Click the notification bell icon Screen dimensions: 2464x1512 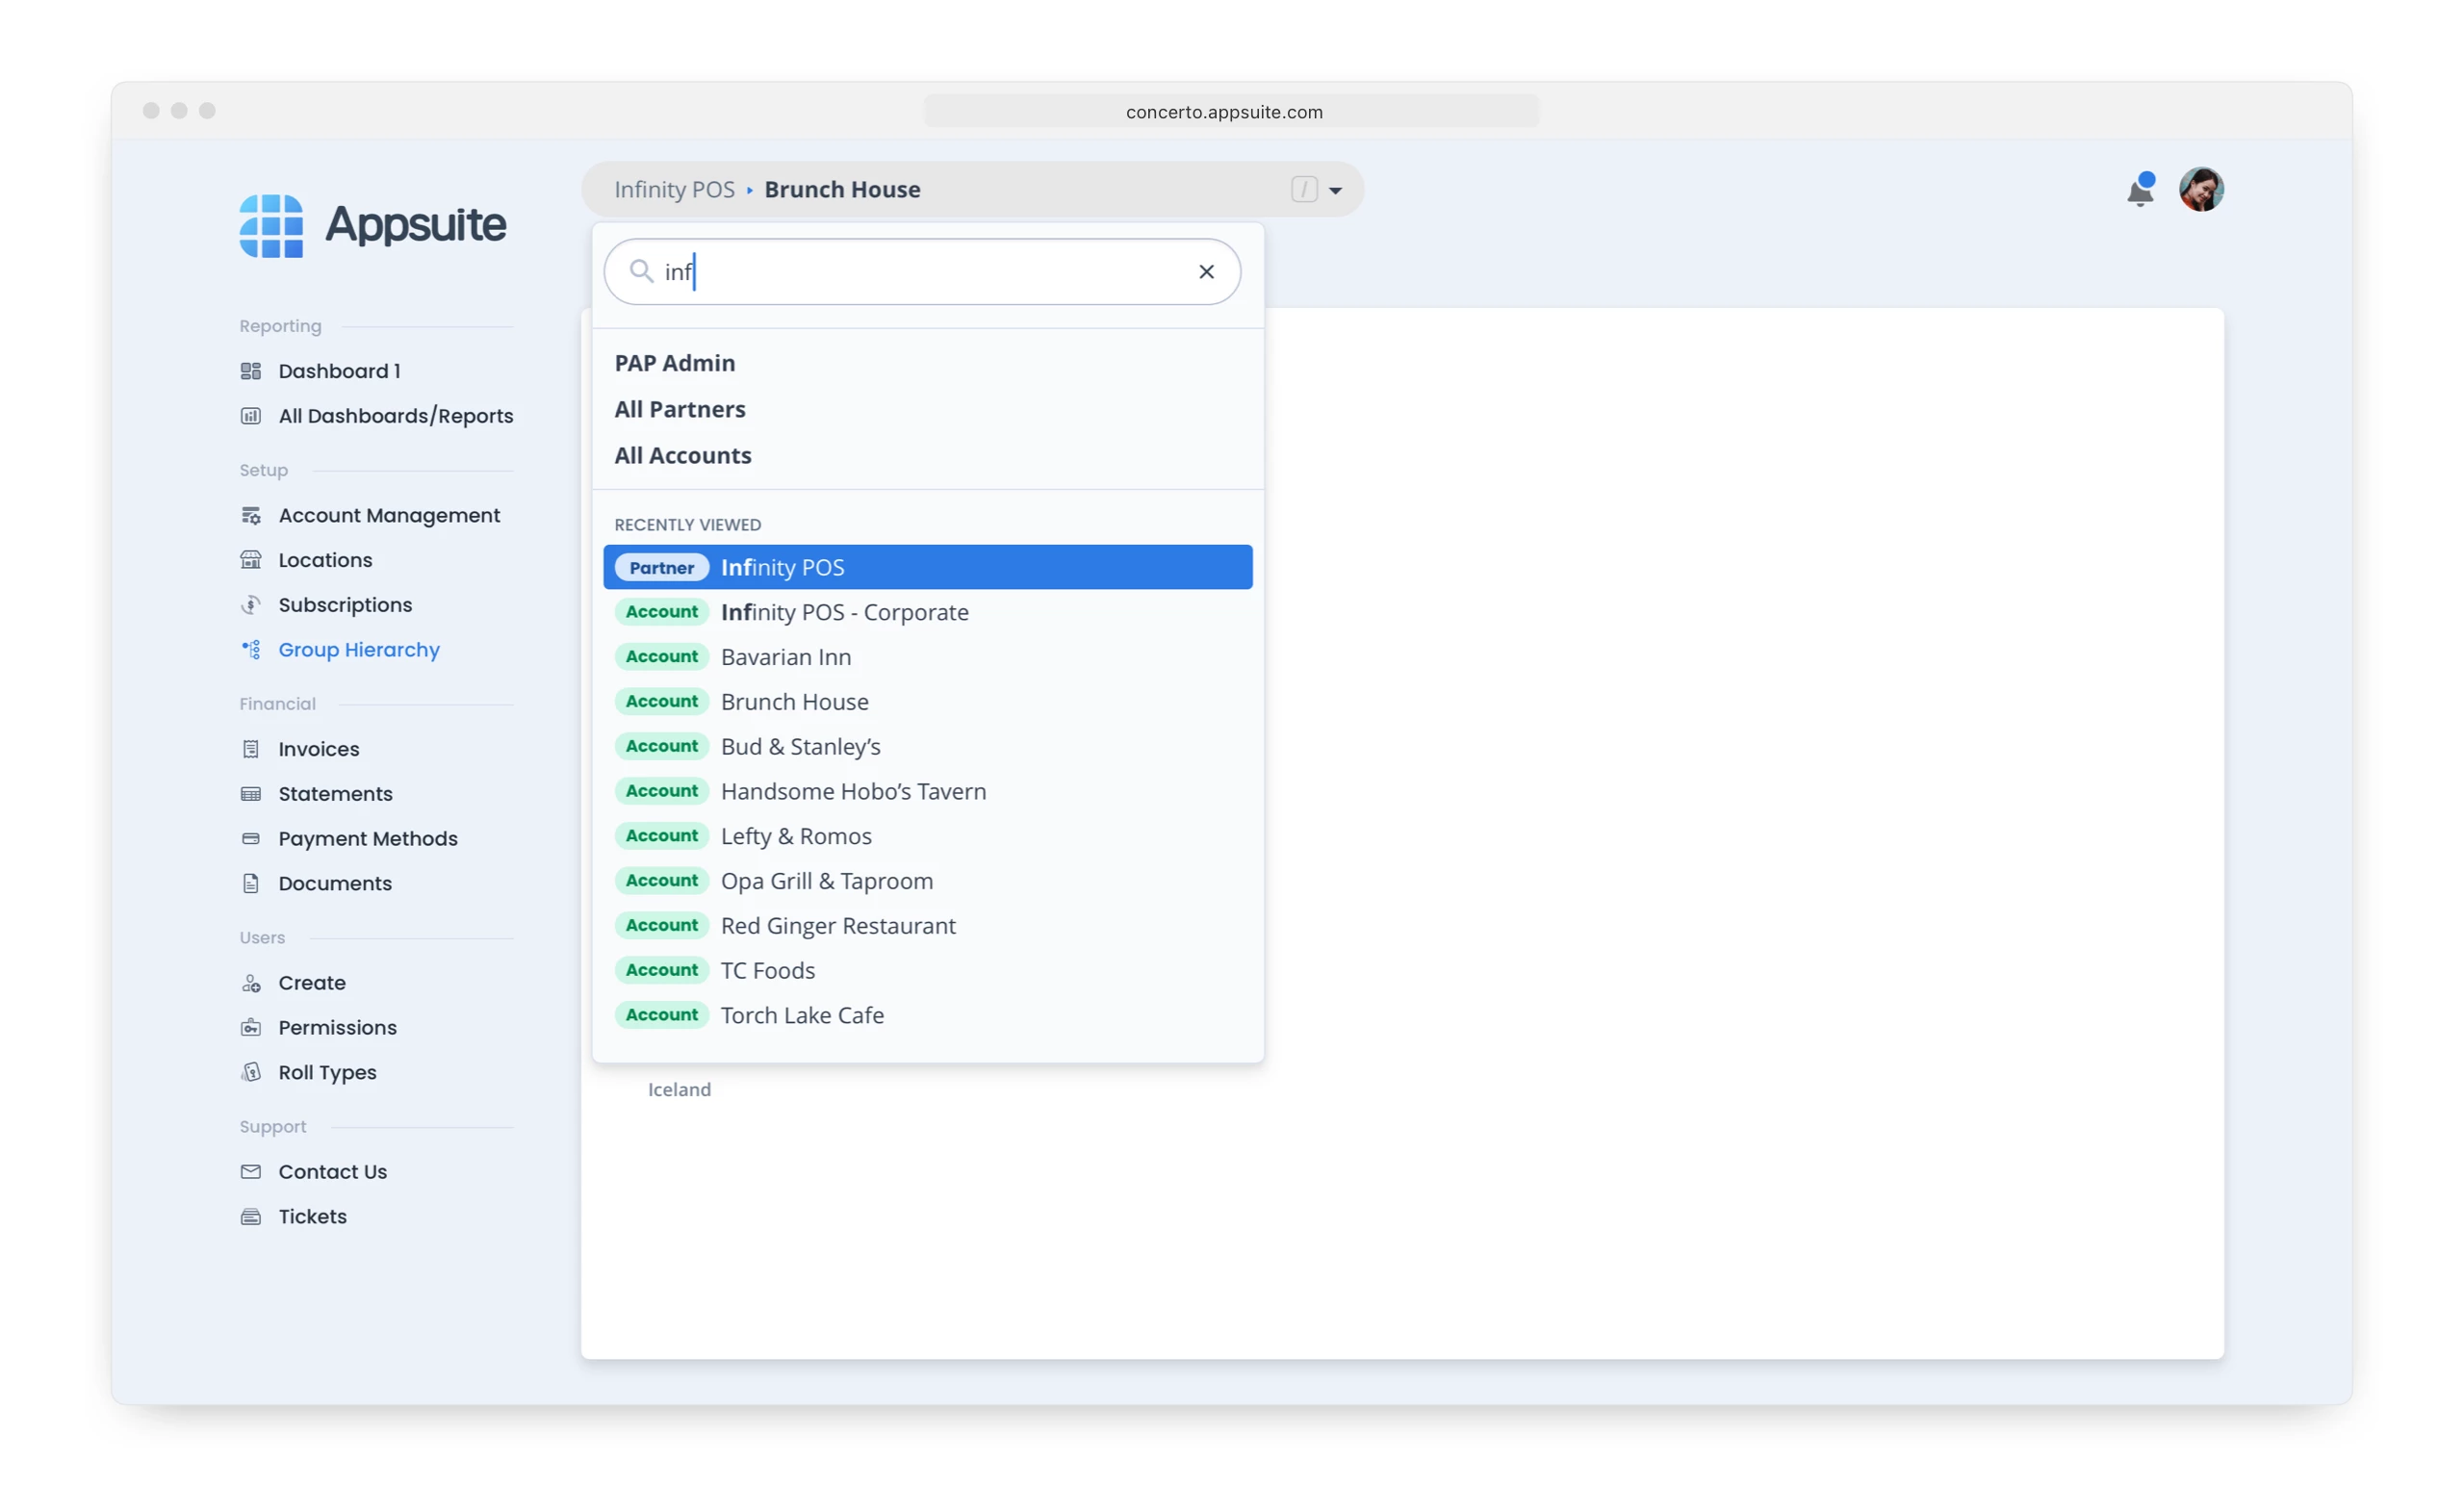click(2139, 190)
